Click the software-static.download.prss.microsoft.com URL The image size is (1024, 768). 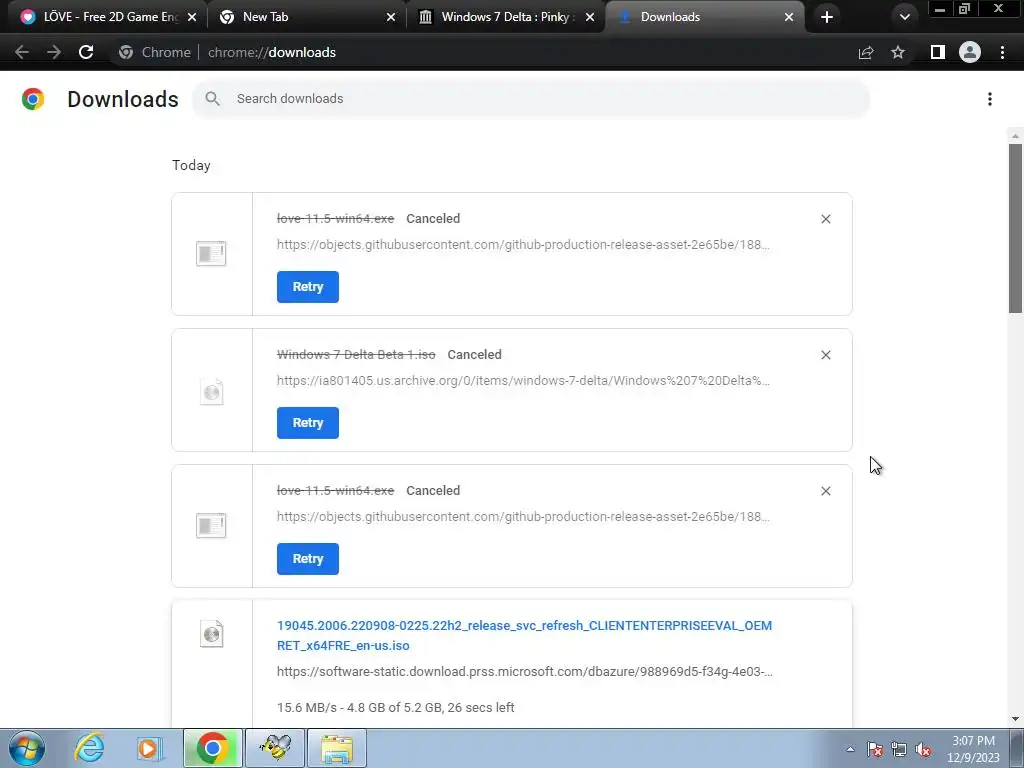[x=524, y=671]
